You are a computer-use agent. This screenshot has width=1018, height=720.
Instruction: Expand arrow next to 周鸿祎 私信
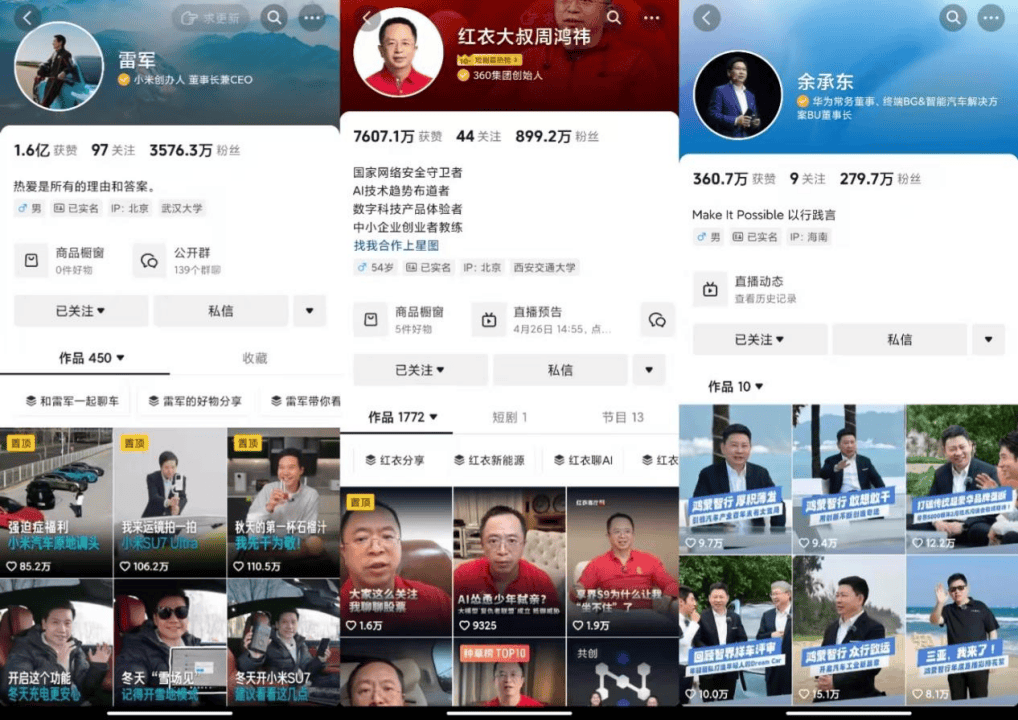649,370
